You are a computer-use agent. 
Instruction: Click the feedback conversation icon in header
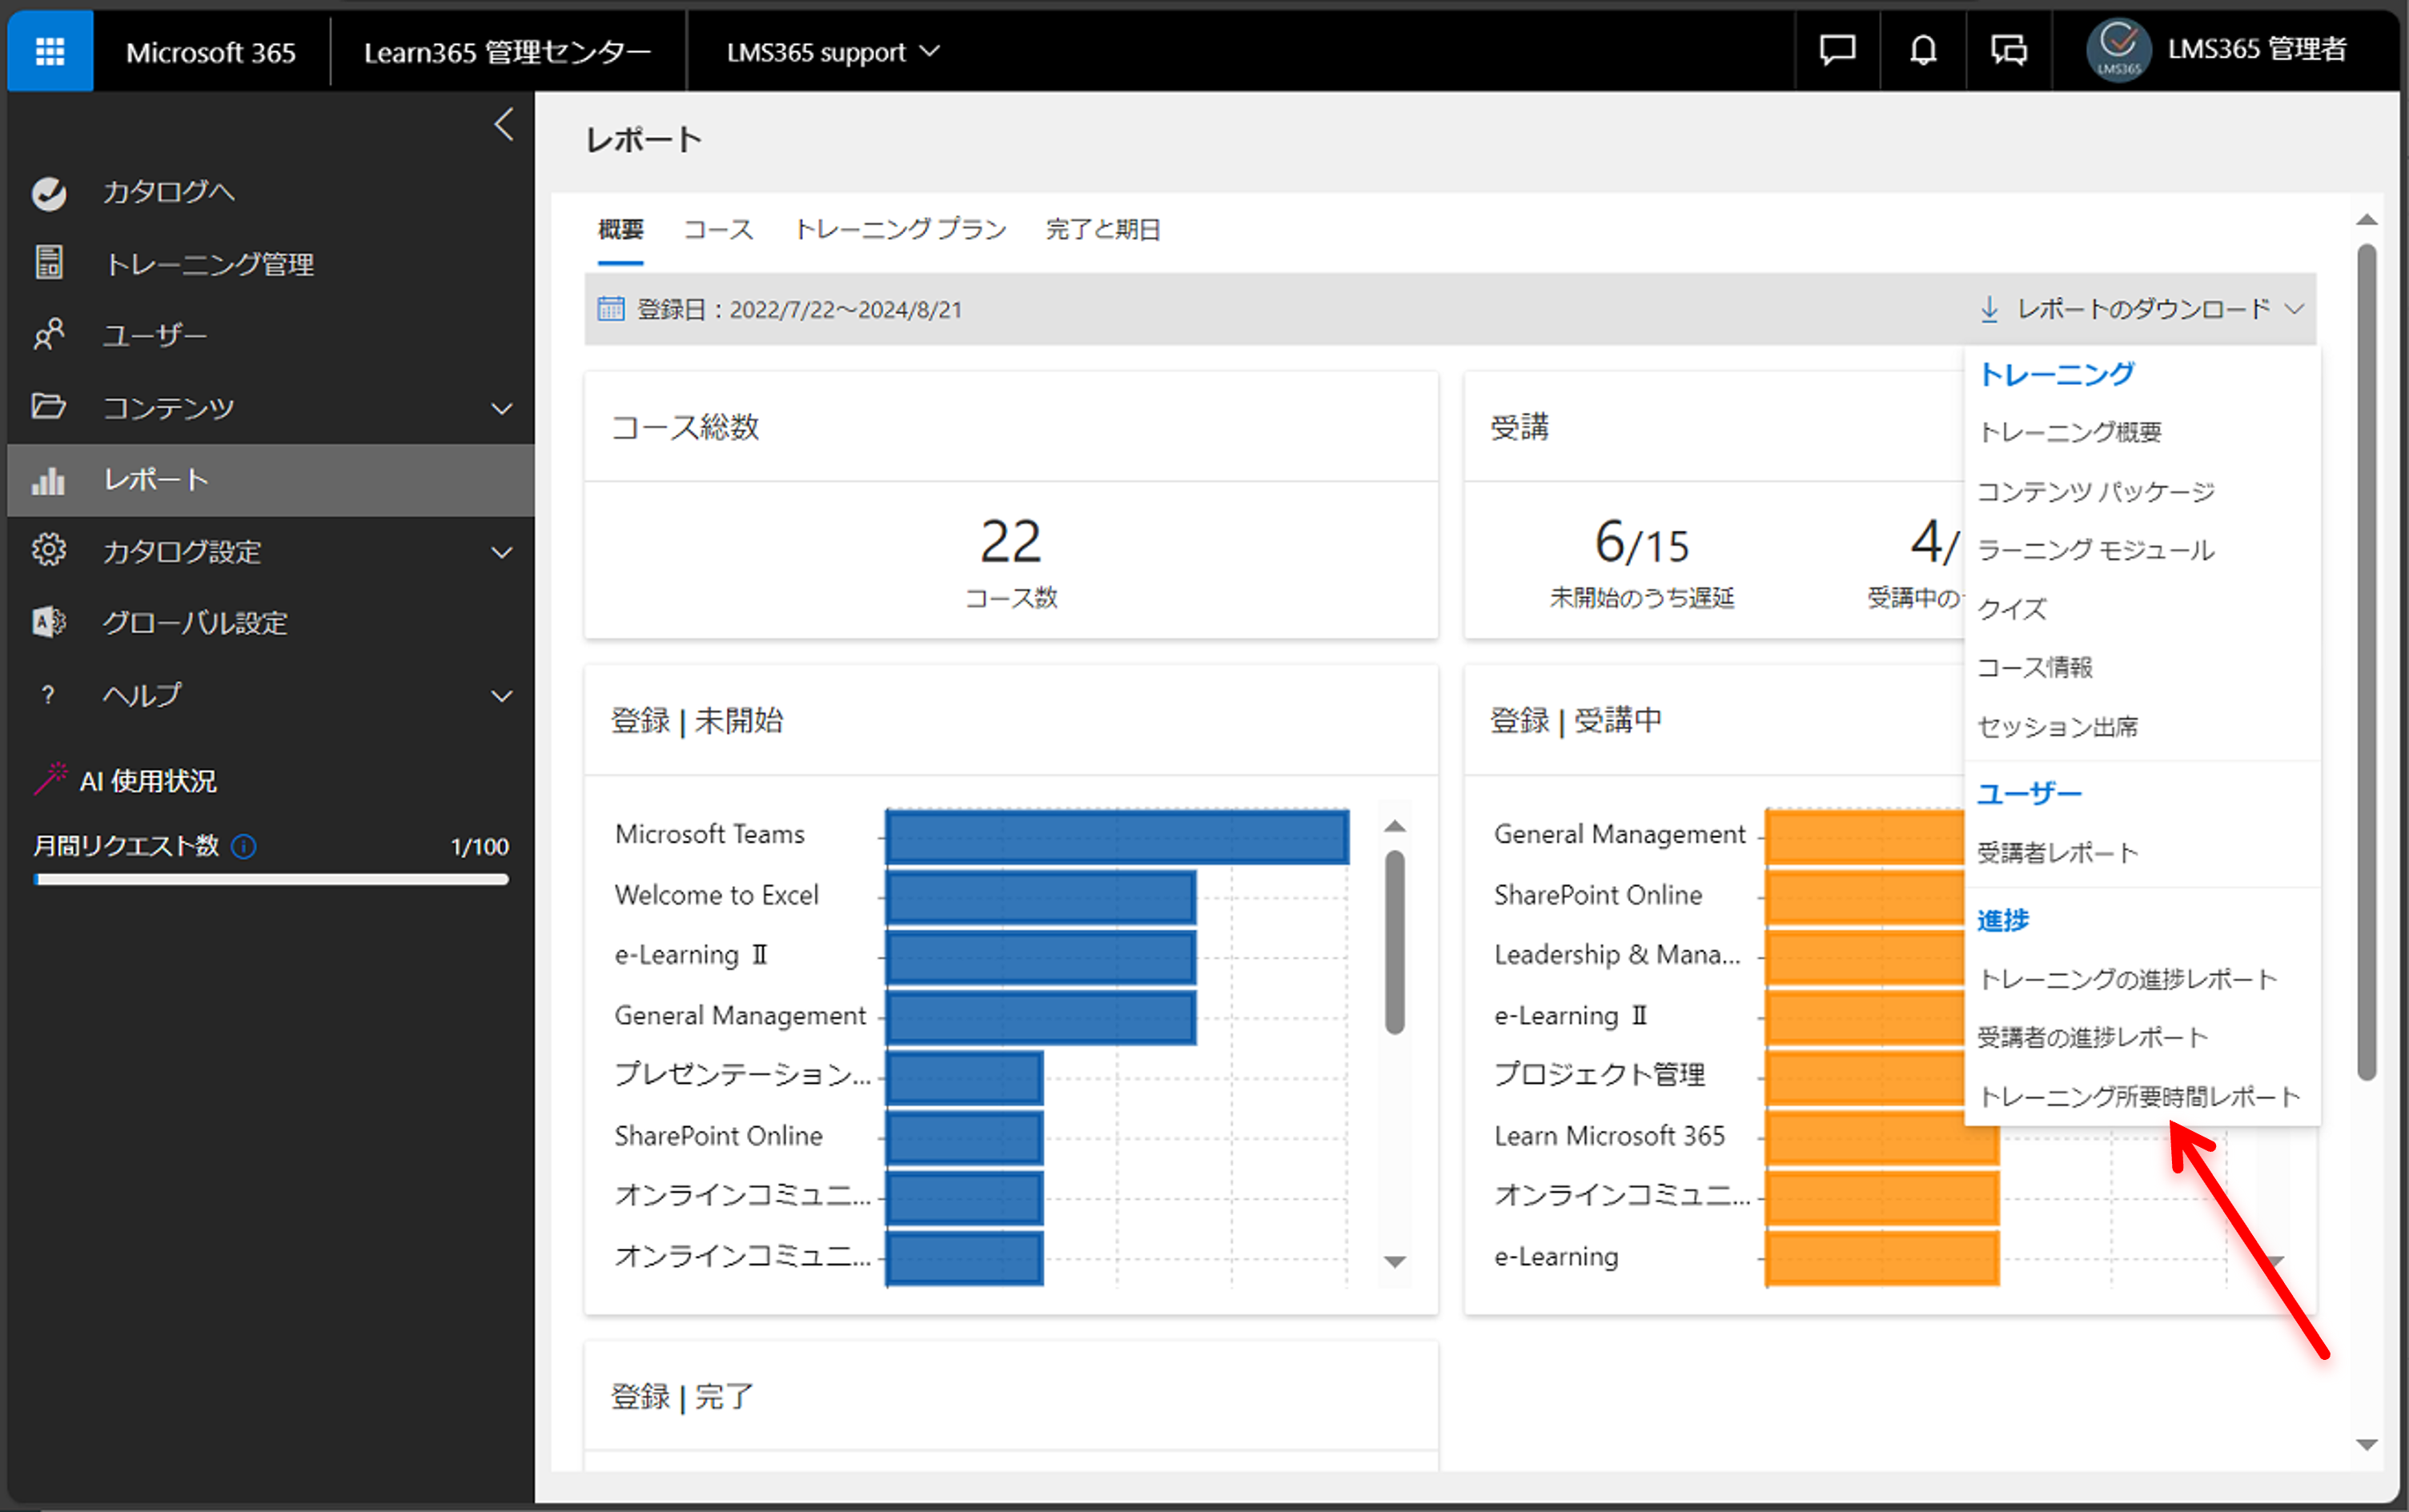pos(2008,50)
